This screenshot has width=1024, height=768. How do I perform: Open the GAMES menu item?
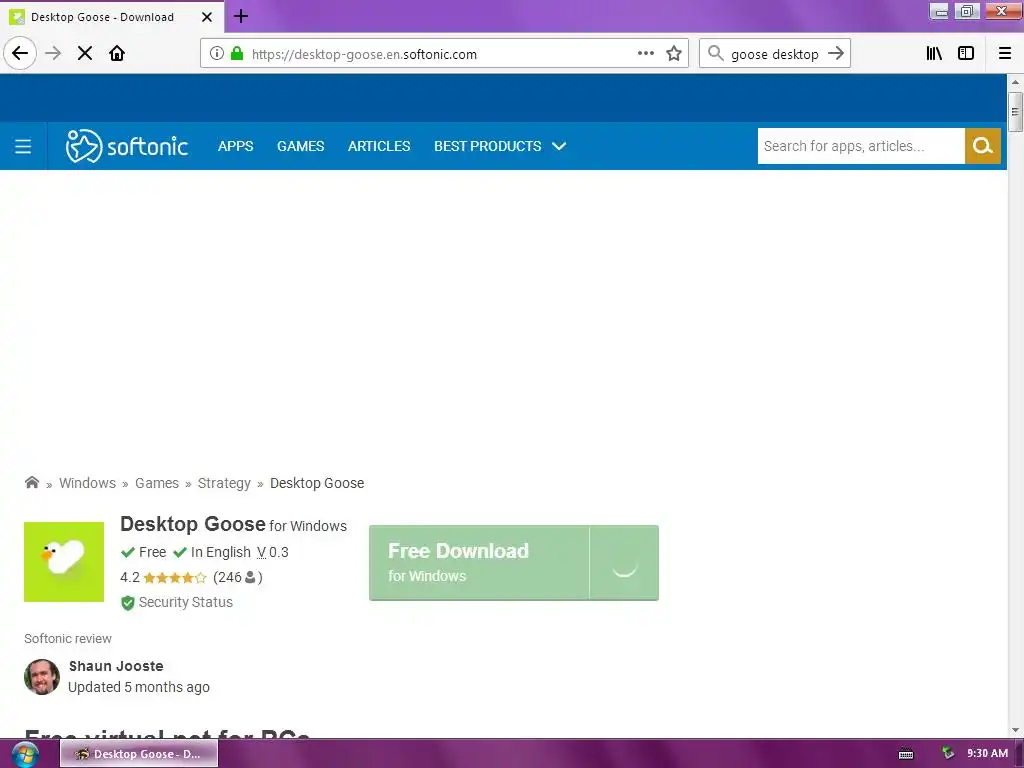tap(300, 146)
